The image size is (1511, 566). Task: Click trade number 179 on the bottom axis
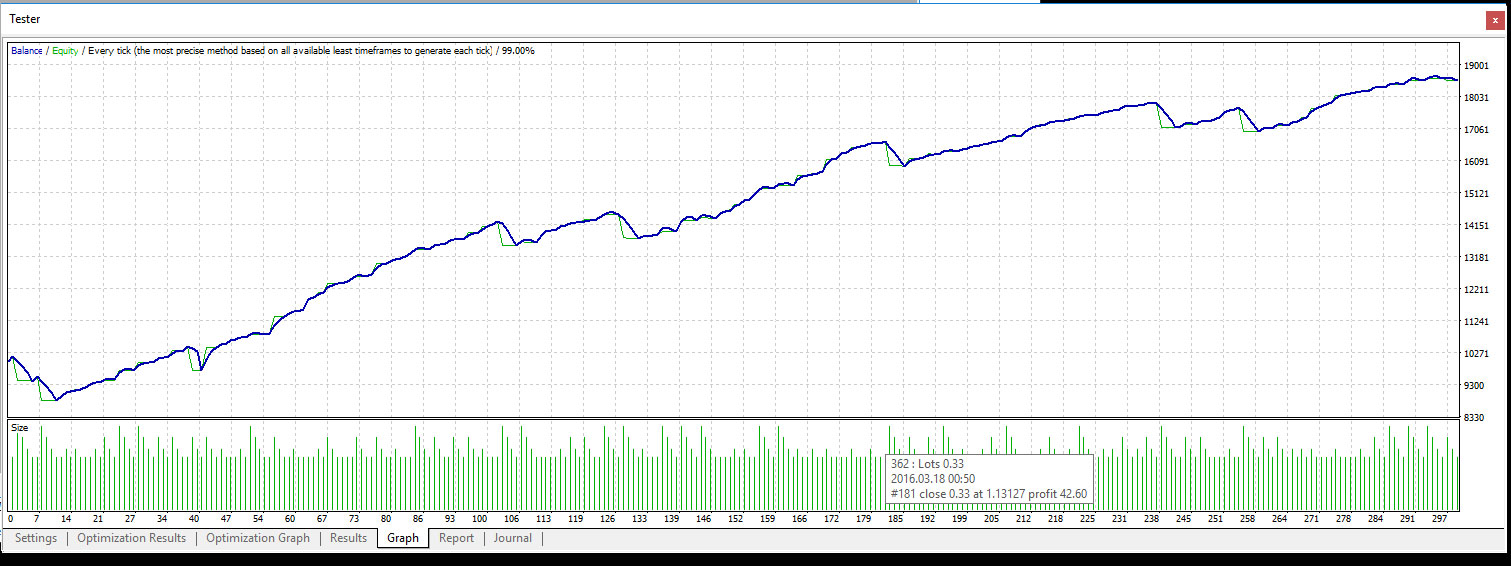(863, 519)
